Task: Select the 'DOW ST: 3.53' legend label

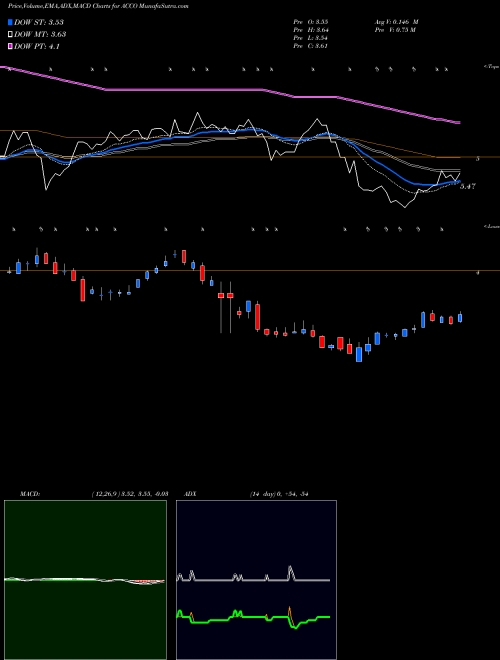Action: [39, 22]
